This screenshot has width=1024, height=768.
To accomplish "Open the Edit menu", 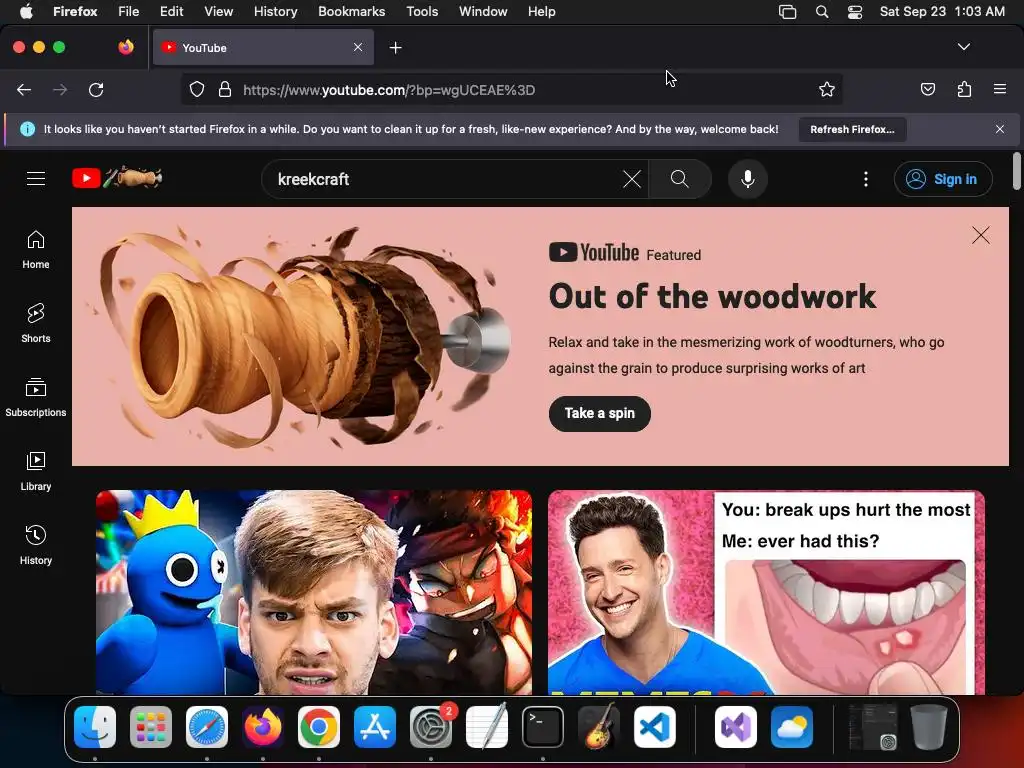I will coord(171,12).
